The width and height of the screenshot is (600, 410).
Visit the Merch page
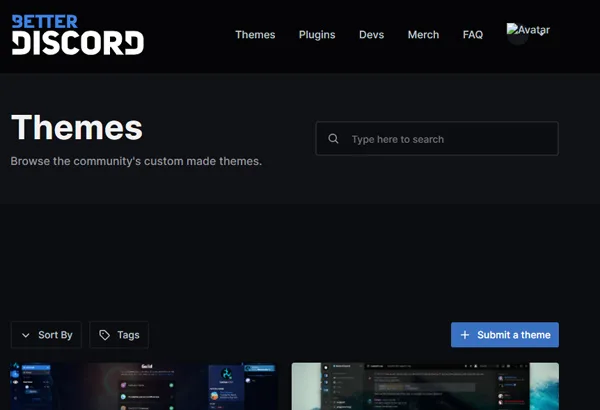tap(423, 35)
